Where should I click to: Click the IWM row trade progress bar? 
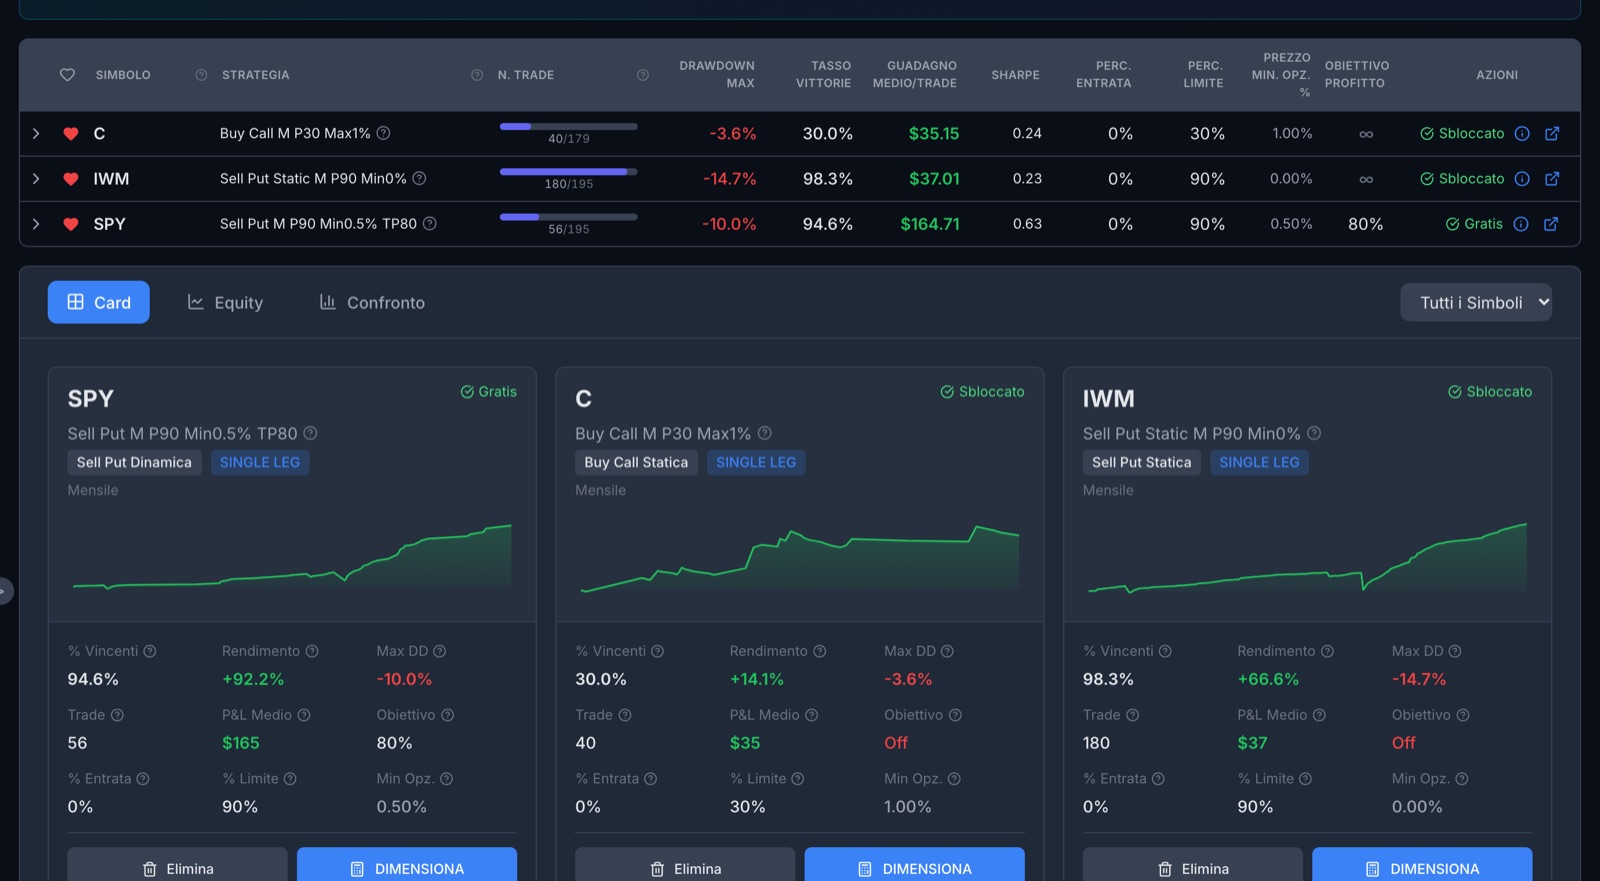tap(568, 171)
